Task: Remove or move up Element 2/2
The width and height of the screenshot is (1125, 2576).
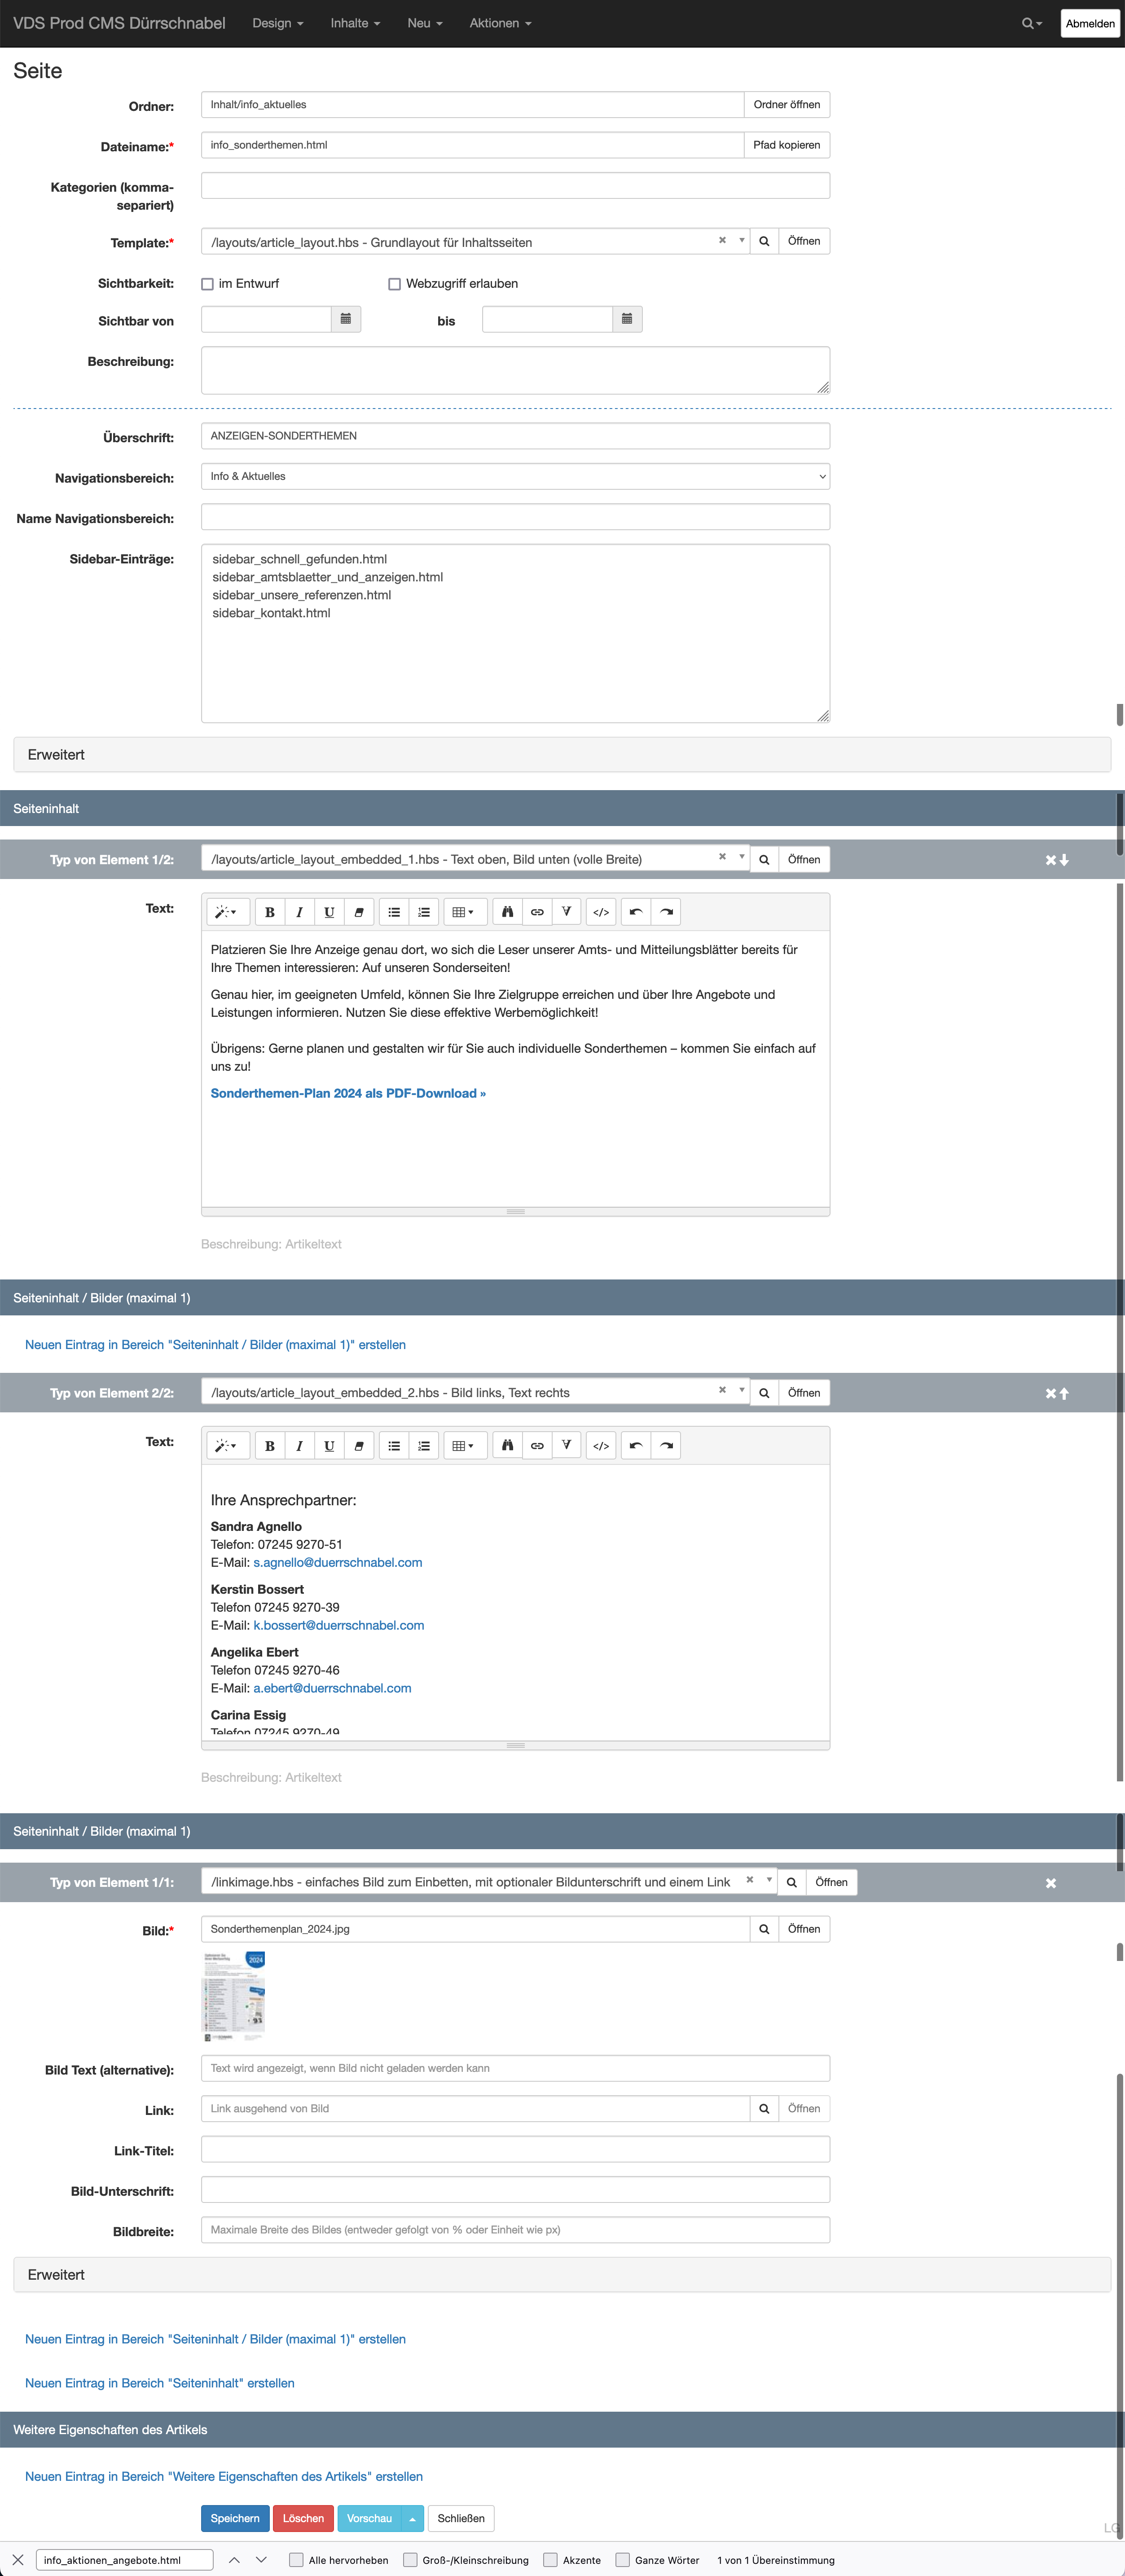Action: (1057, 1393)
